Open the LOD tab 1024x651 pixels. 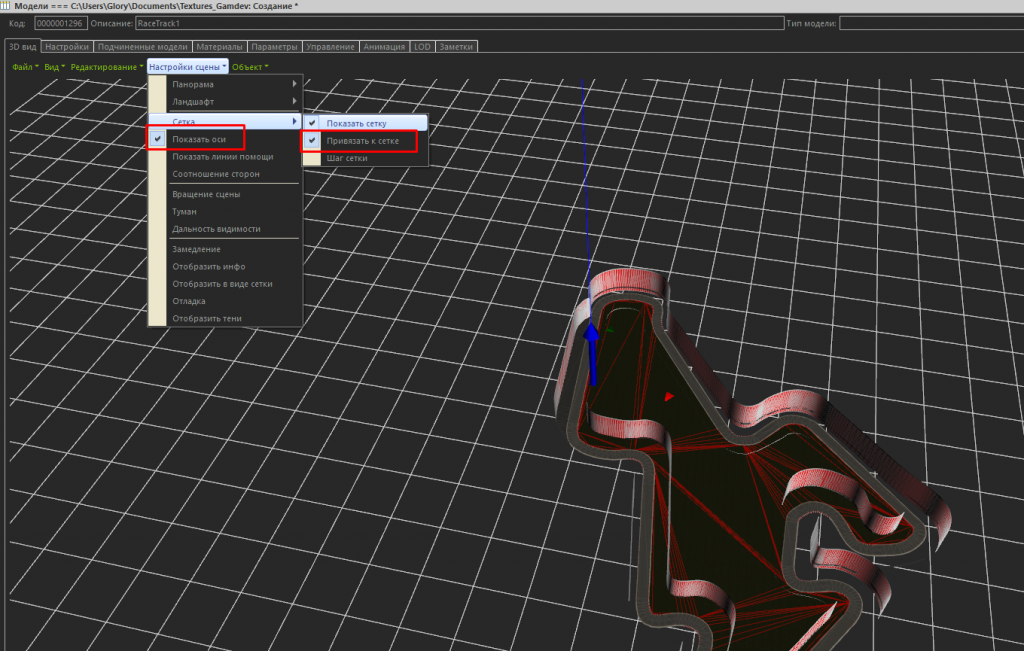[x=422, y=46]
